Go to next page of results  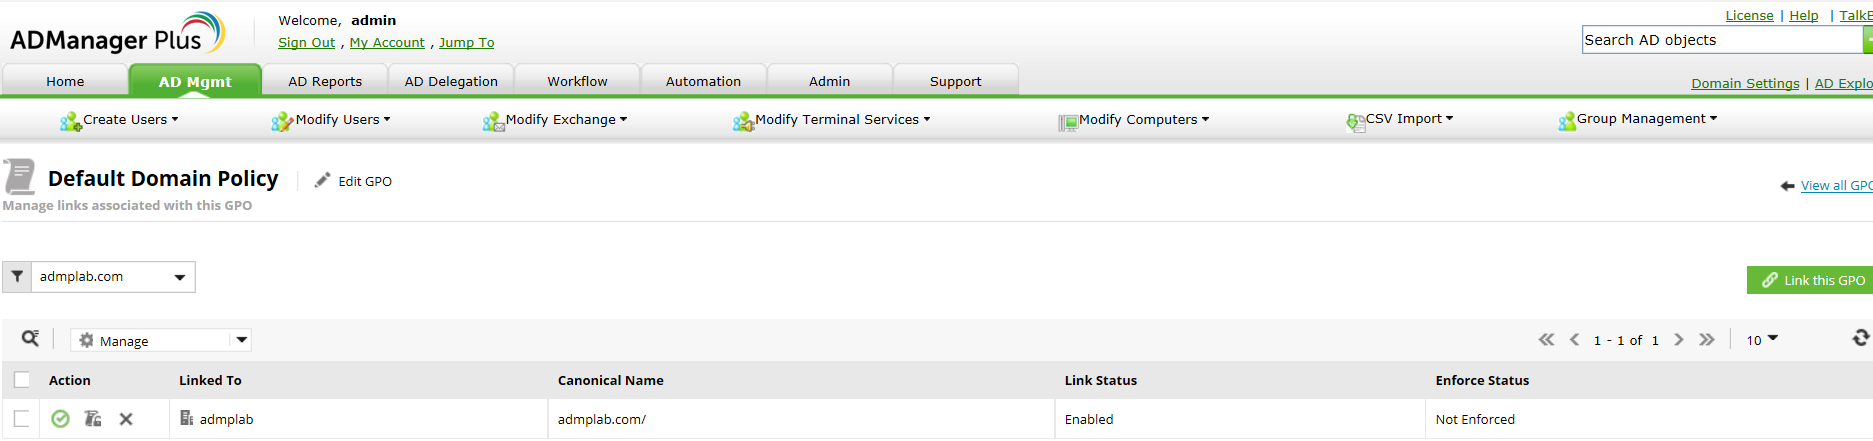point(1679,340)
